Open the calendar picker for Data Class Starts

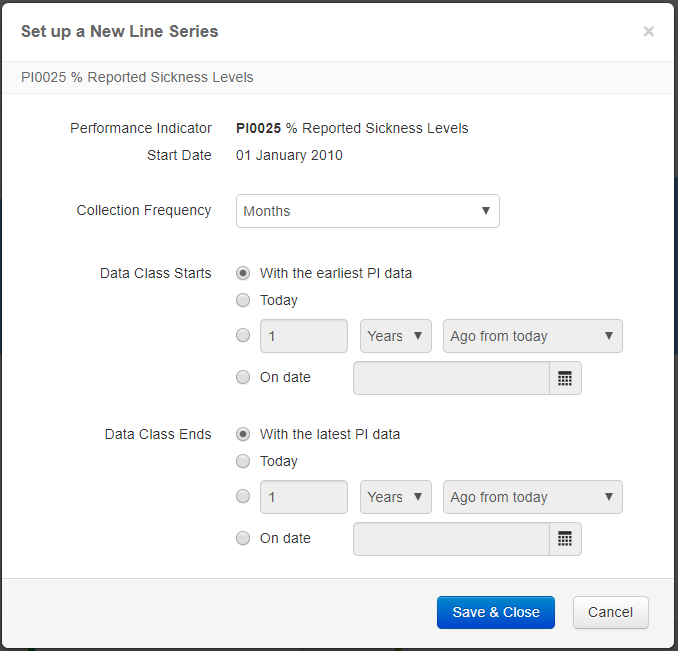pos(565,378)
